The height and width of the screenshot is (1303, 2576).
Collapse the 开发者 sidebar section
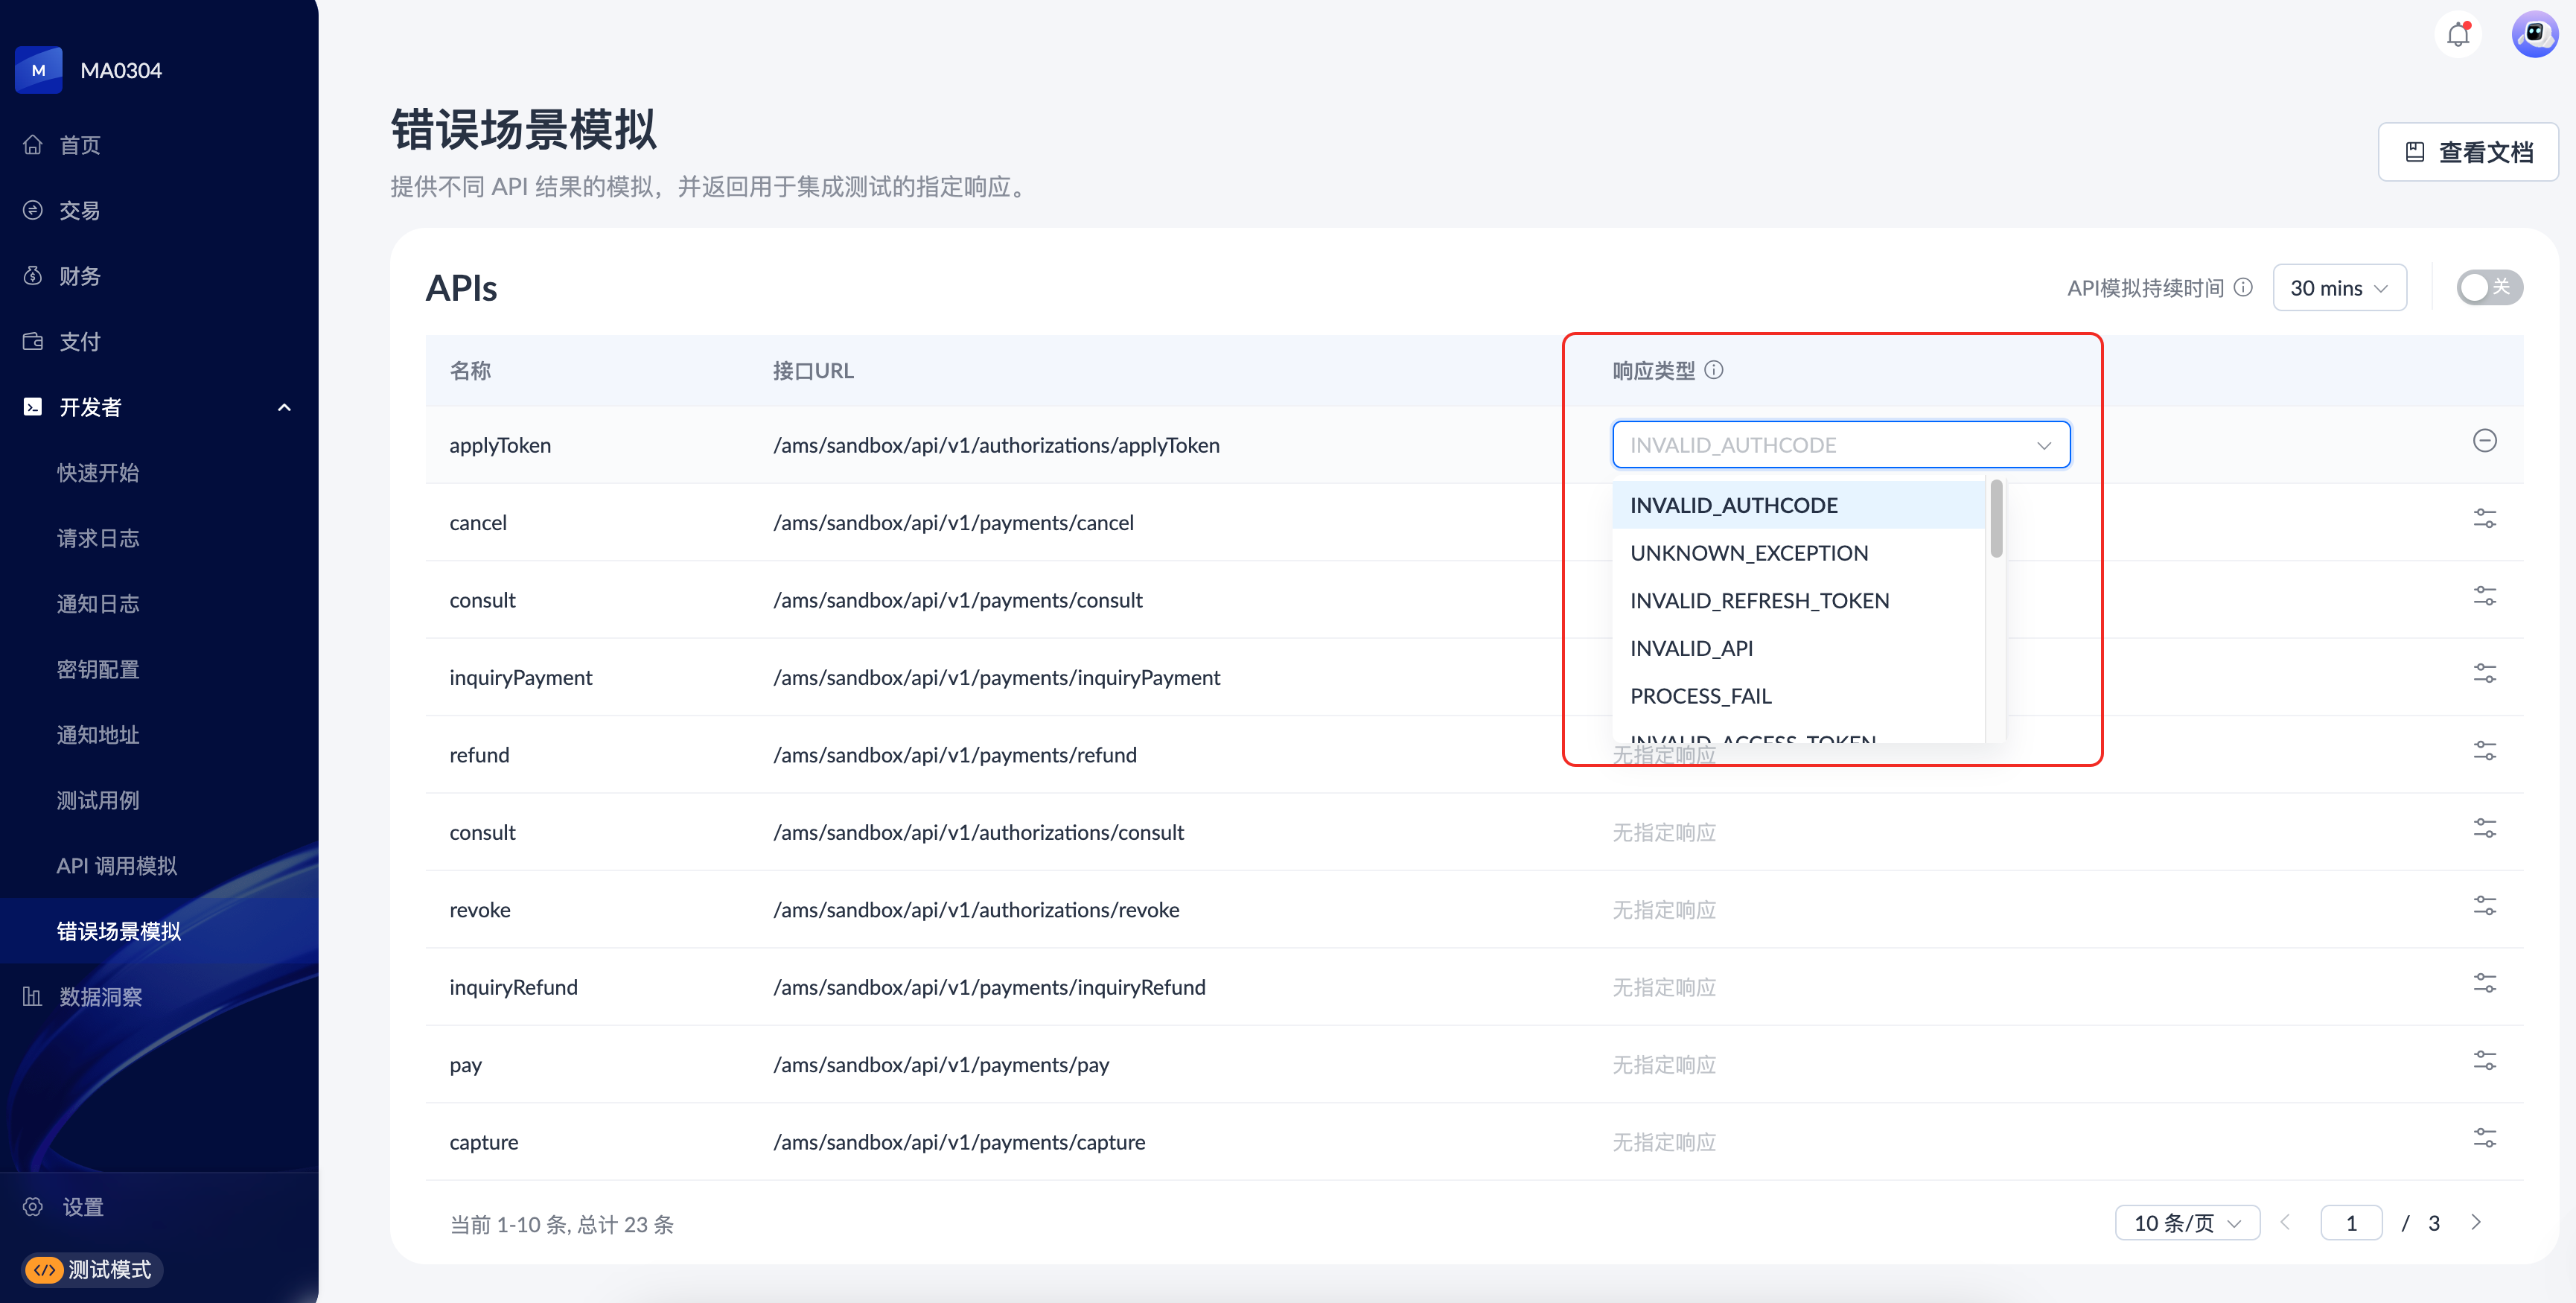[284, 407]
